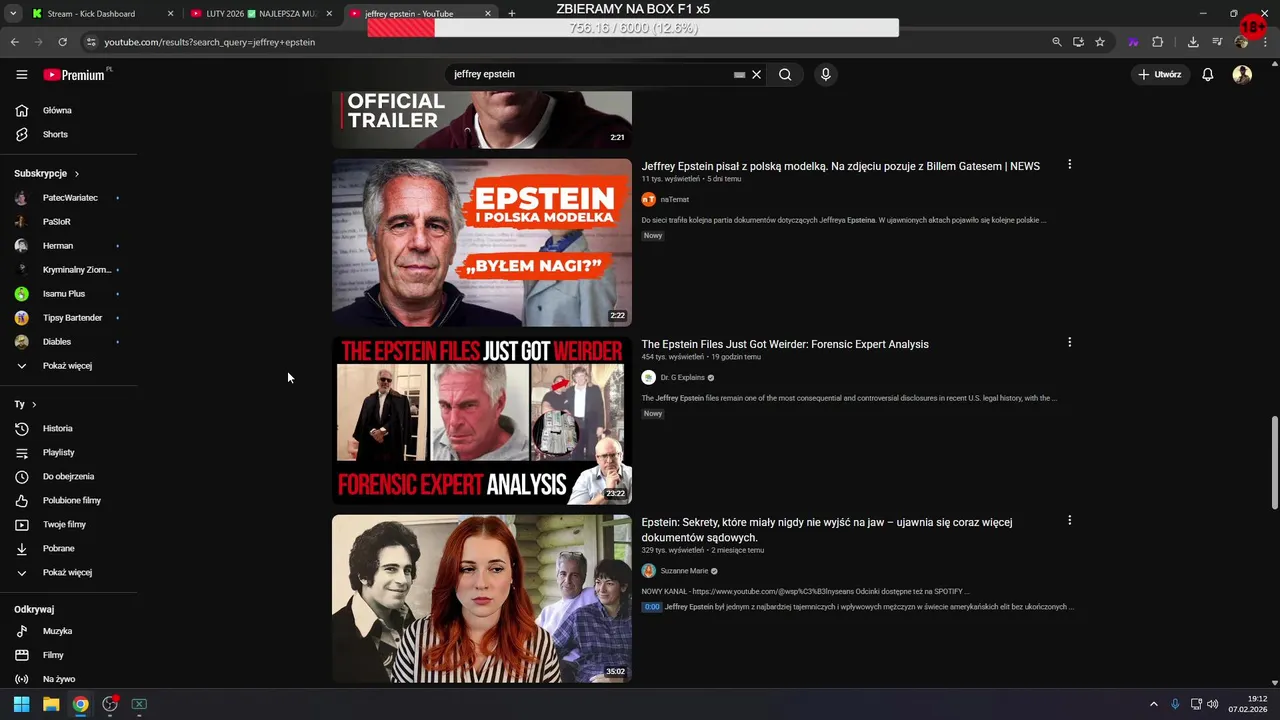Go to Główna home page

[68, 110]
